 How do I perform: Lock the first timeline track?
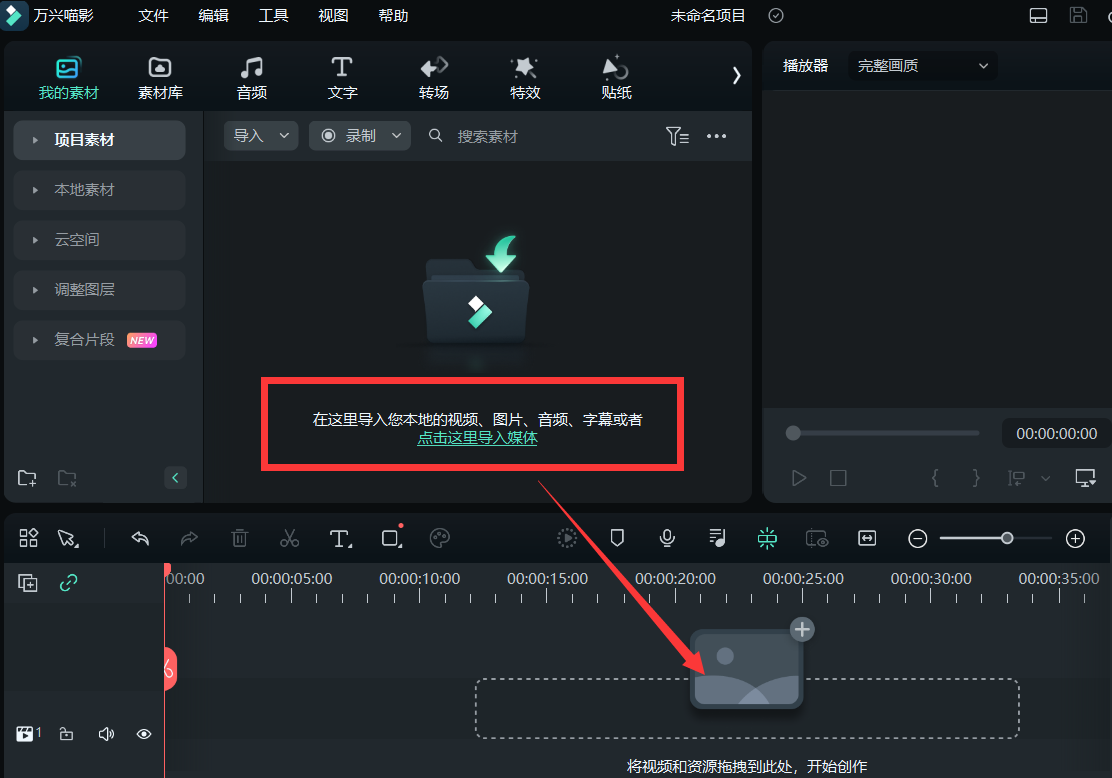coord(66,733)
